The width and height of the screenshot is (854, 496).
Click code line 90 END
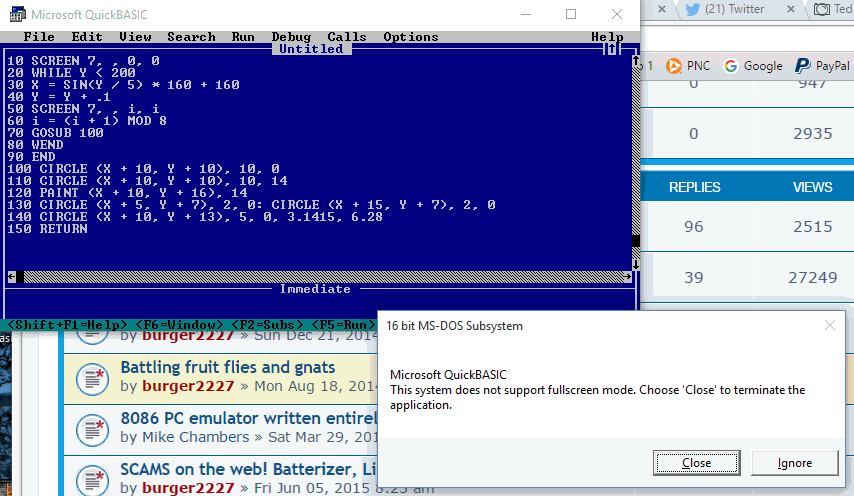pyautogui.click(x=31, y=157)
